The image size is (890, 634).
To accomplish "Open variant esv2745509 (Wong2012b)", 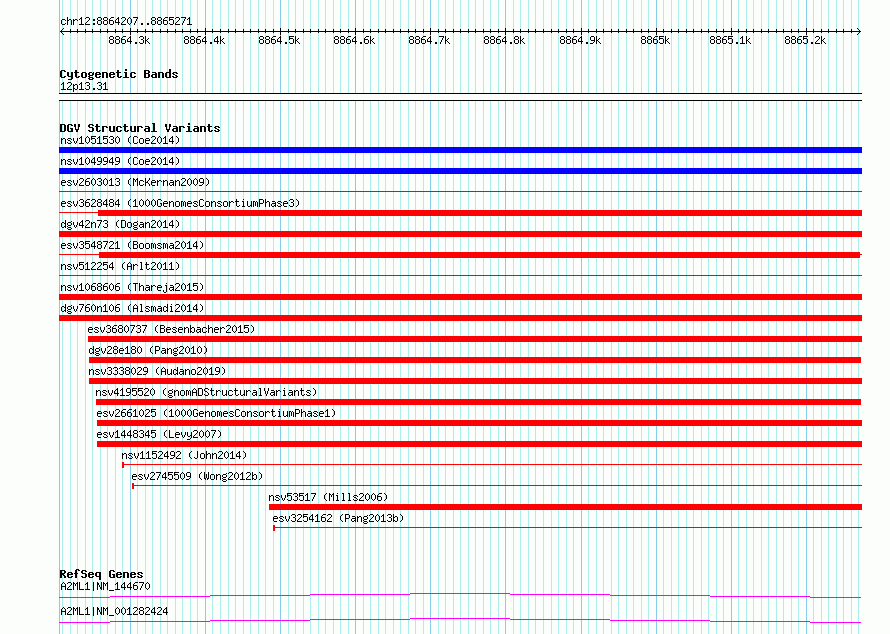I will pyautogui.click(x=197, y=476).
